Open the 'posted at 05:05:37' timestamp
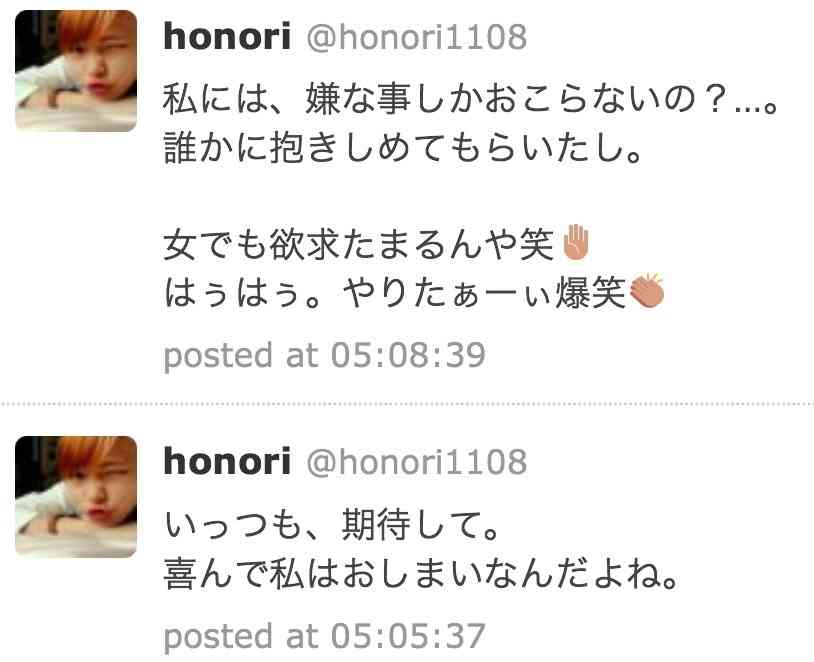The image size is (814, 662). [x=324, y=636]
